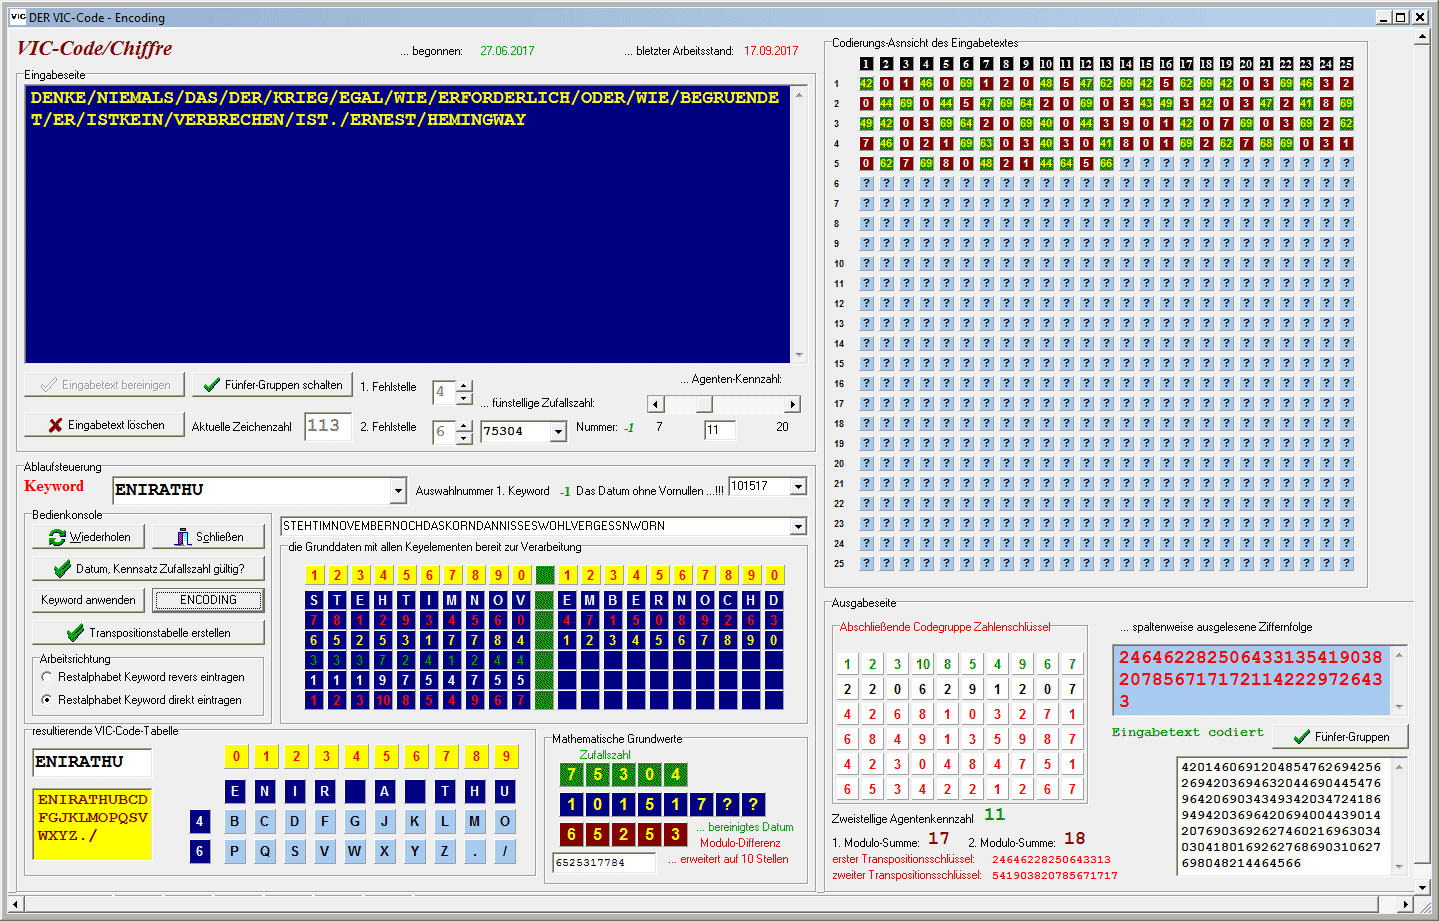Image resolution: width=1439 pixels, height=921 pixels.
Task: Click the red X delete icon
Action: pos(55,425)
